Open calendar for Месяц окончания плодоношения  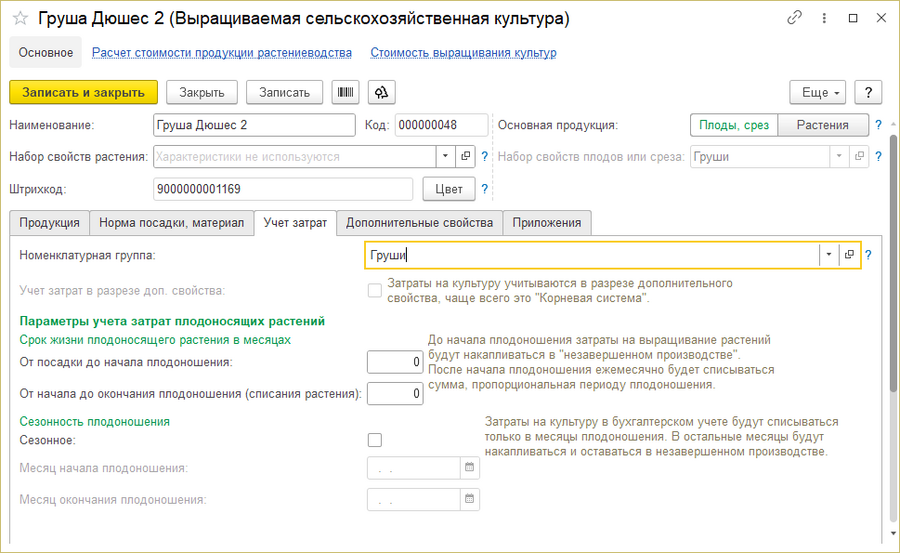470,499
